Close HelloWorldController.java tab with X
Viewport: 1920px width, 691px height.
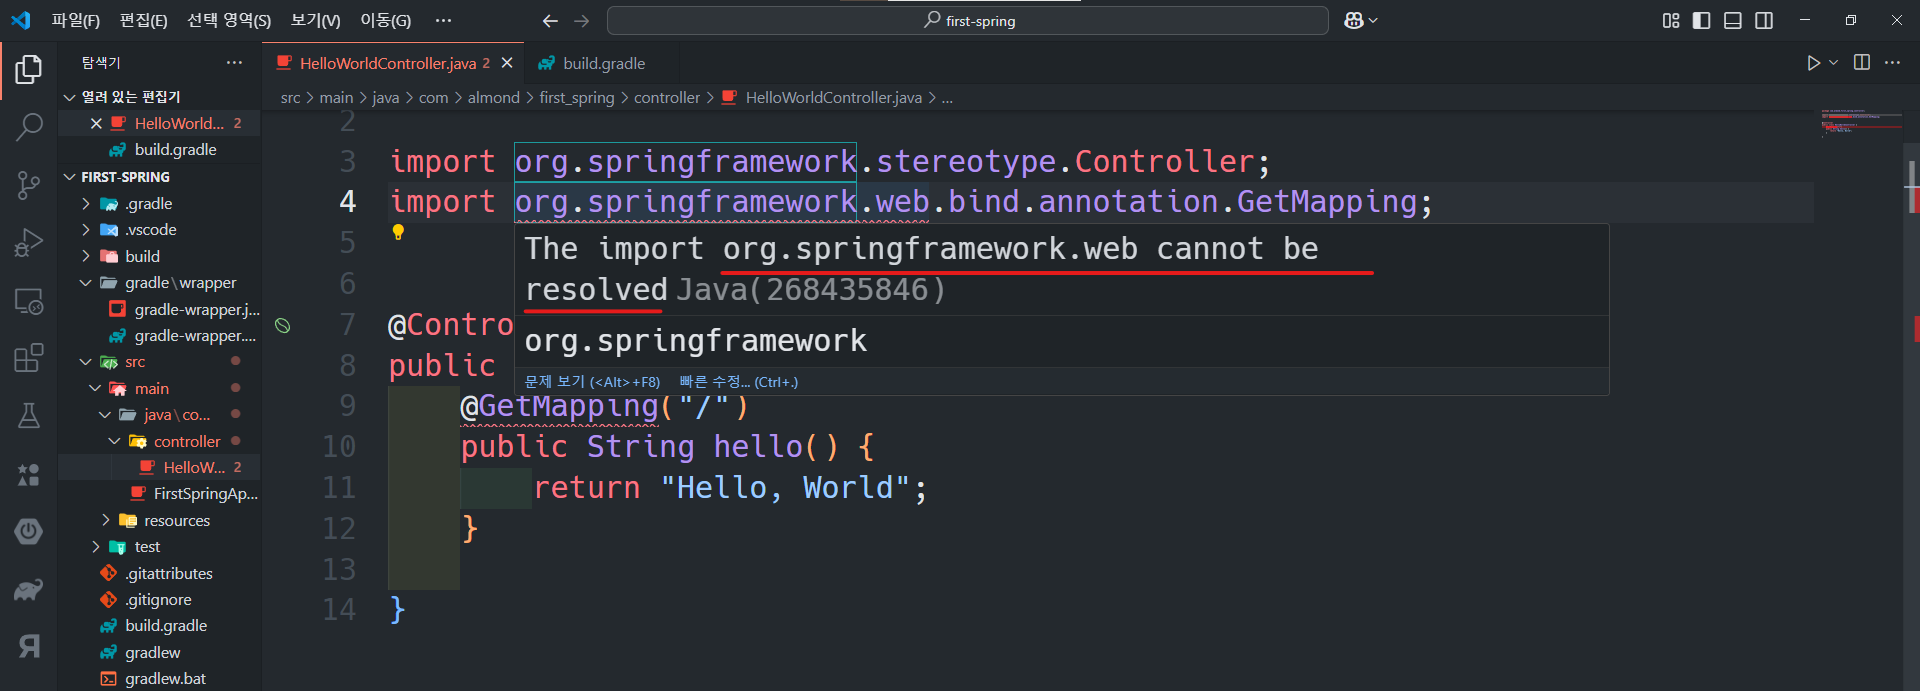coord(507,63)
